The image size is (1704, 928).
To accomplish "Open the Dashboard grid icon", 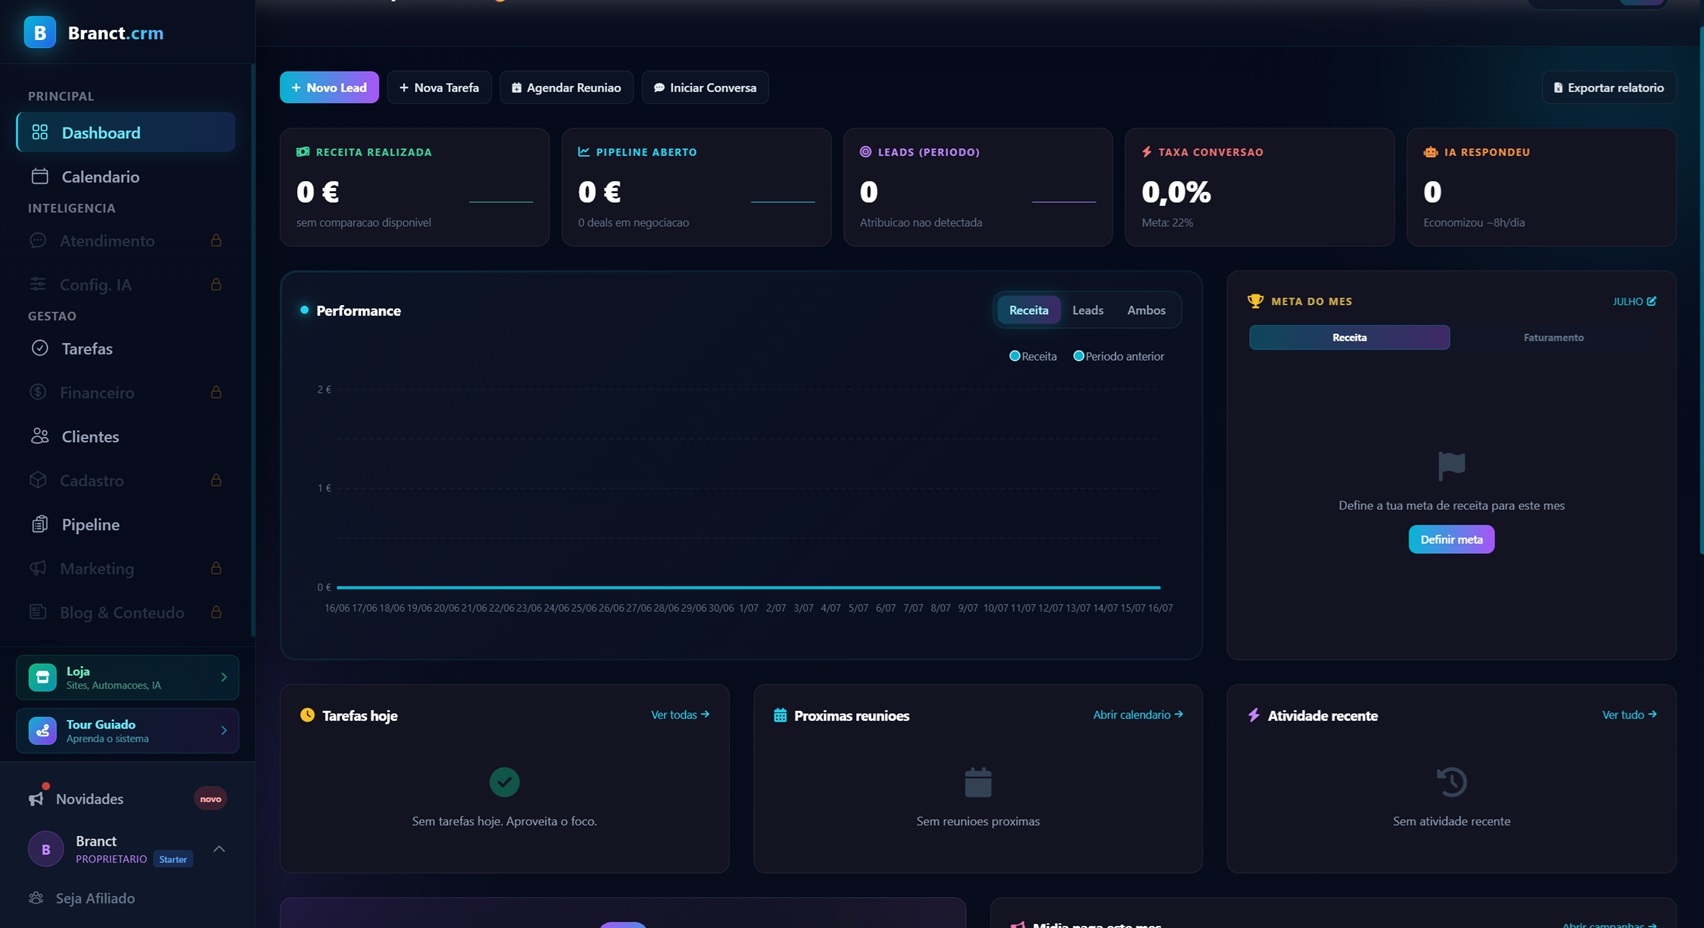I will pos(40,132).
